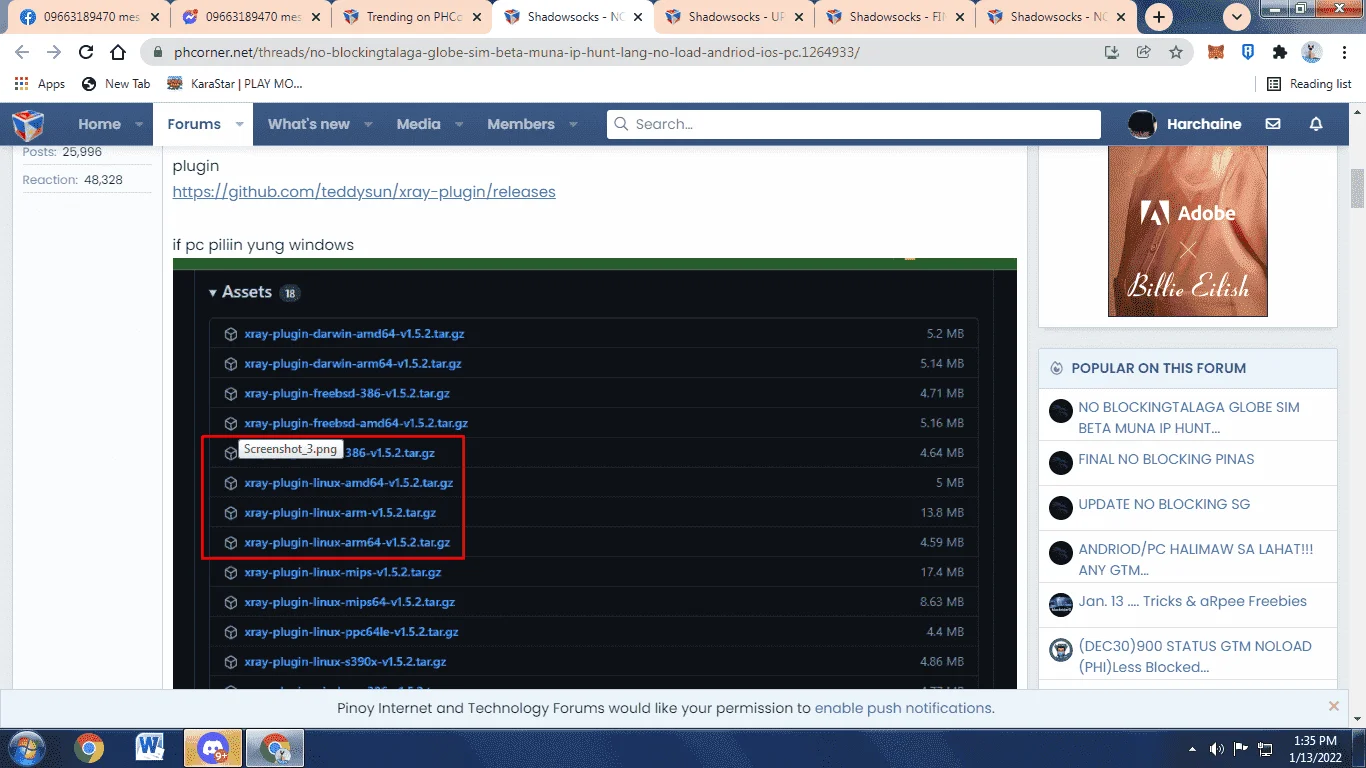Open new browser tab with plus
Image resolution: width=1366 pixels, height=768 pixels.
pyautogui.click(x=1159, y=17)
